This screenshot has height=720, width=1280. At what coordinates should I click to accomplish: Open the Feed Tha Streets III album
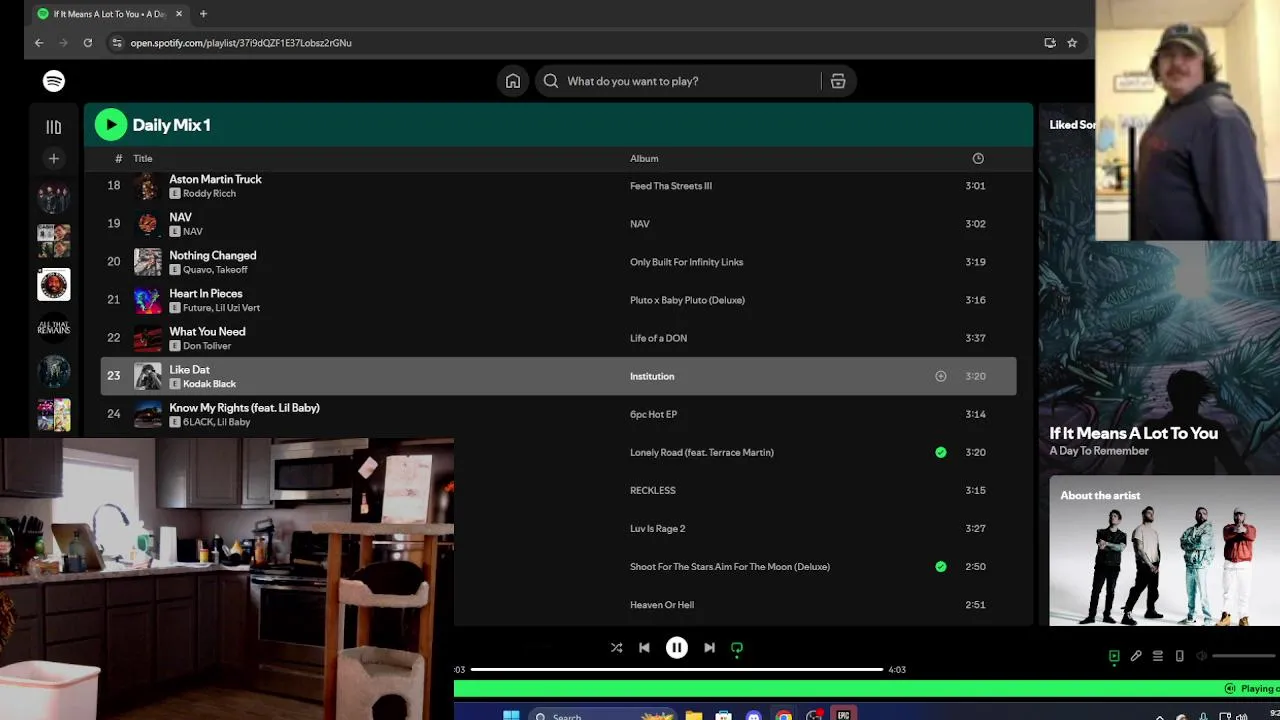[671, 186]
